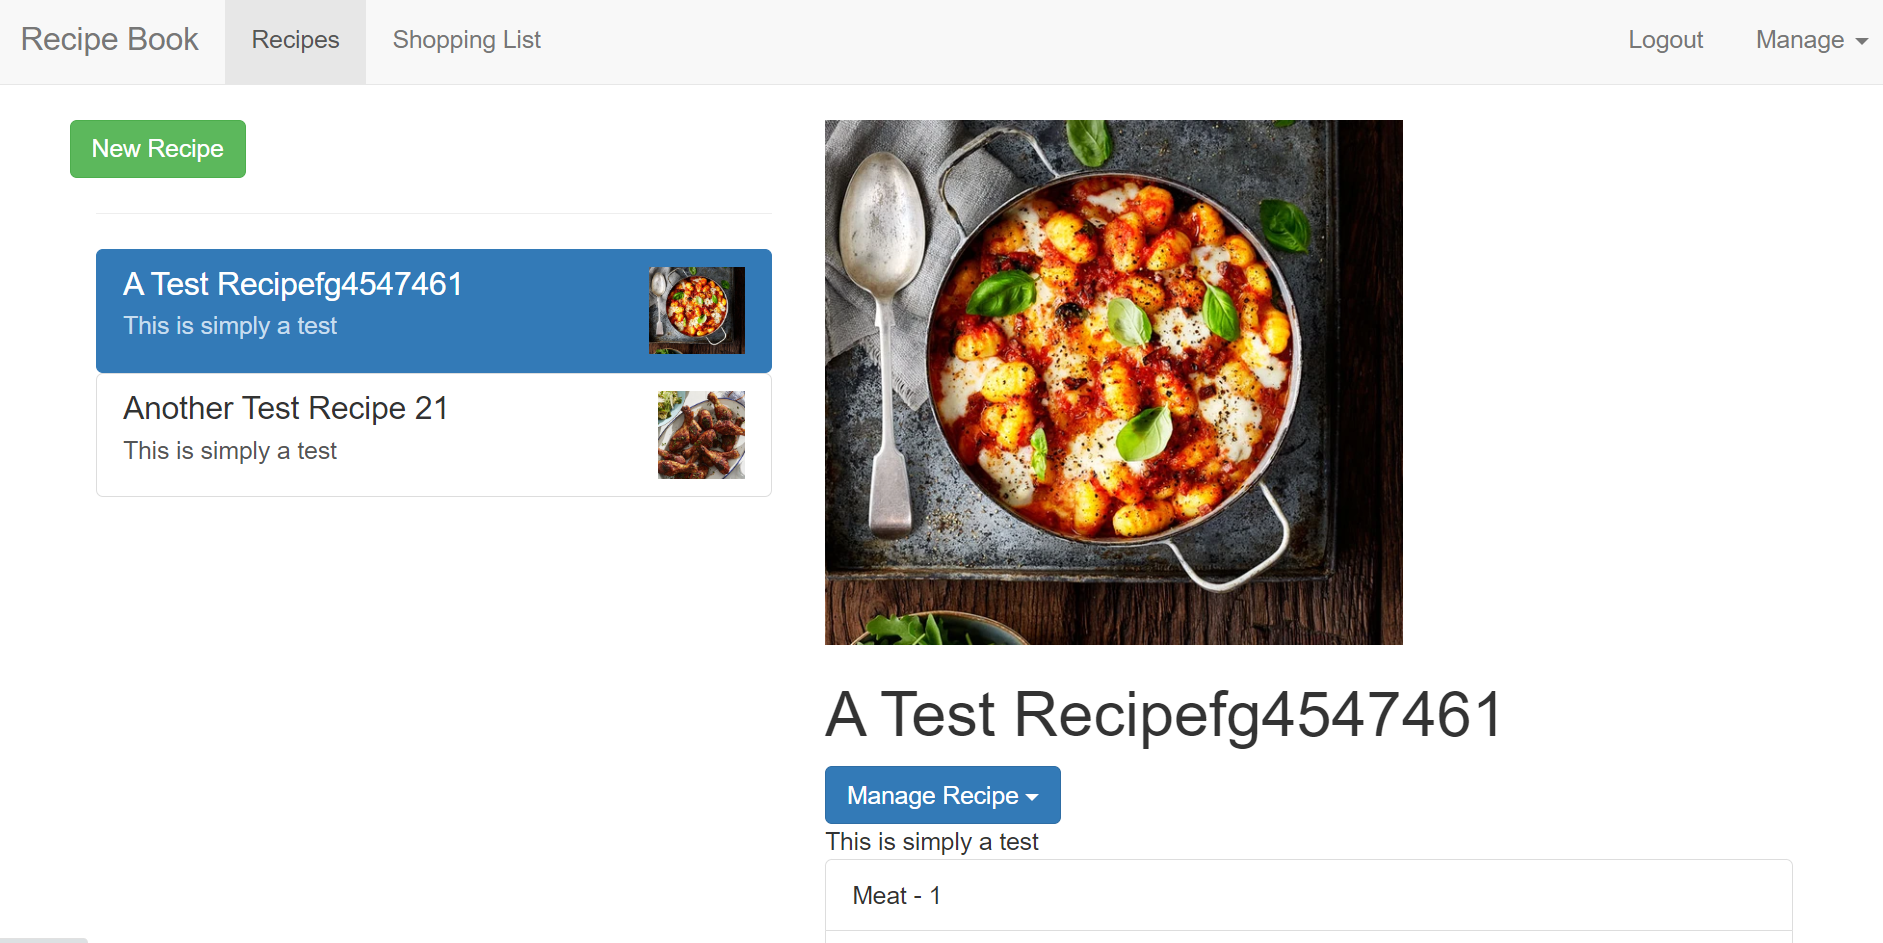
Task: Click description text below Manage Recipe button
Action: click(x=932, y=842)
